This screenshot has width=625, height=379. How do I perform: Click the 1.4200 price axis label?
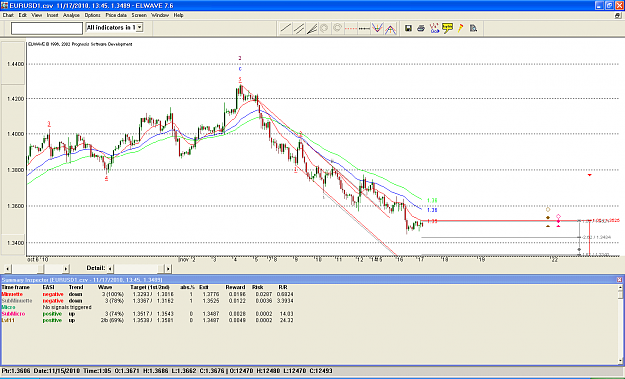tap(16, 98)
